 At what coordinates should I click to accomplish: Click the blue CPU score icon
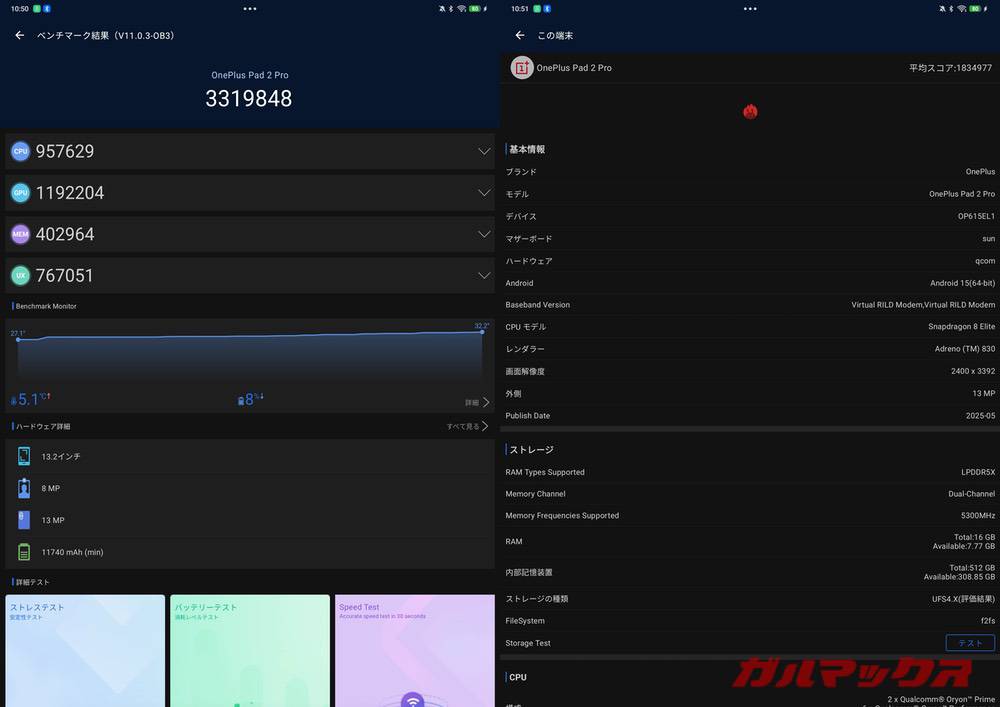(x=21, y=151)
